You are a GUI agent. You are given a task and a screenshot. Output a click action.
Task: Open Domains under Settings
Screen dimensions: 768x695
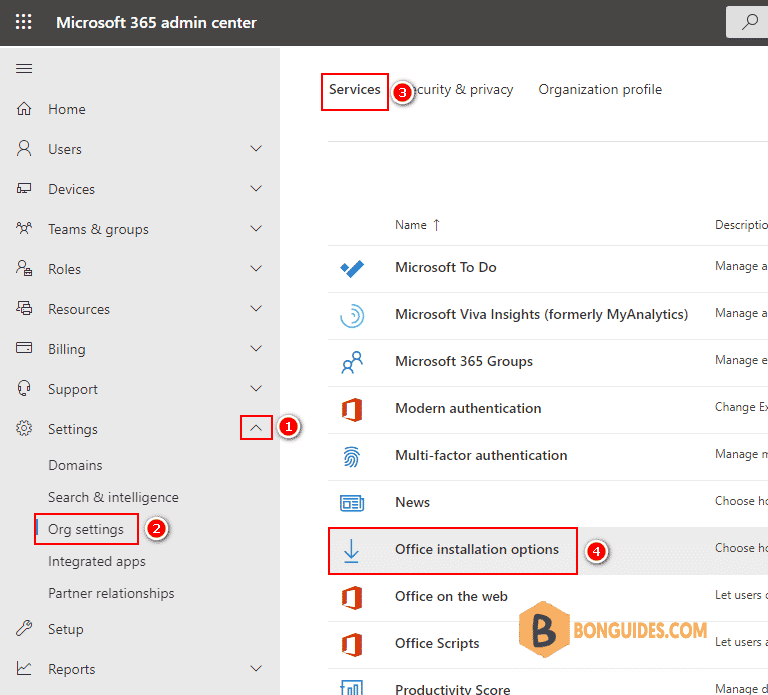click(75, 465)
